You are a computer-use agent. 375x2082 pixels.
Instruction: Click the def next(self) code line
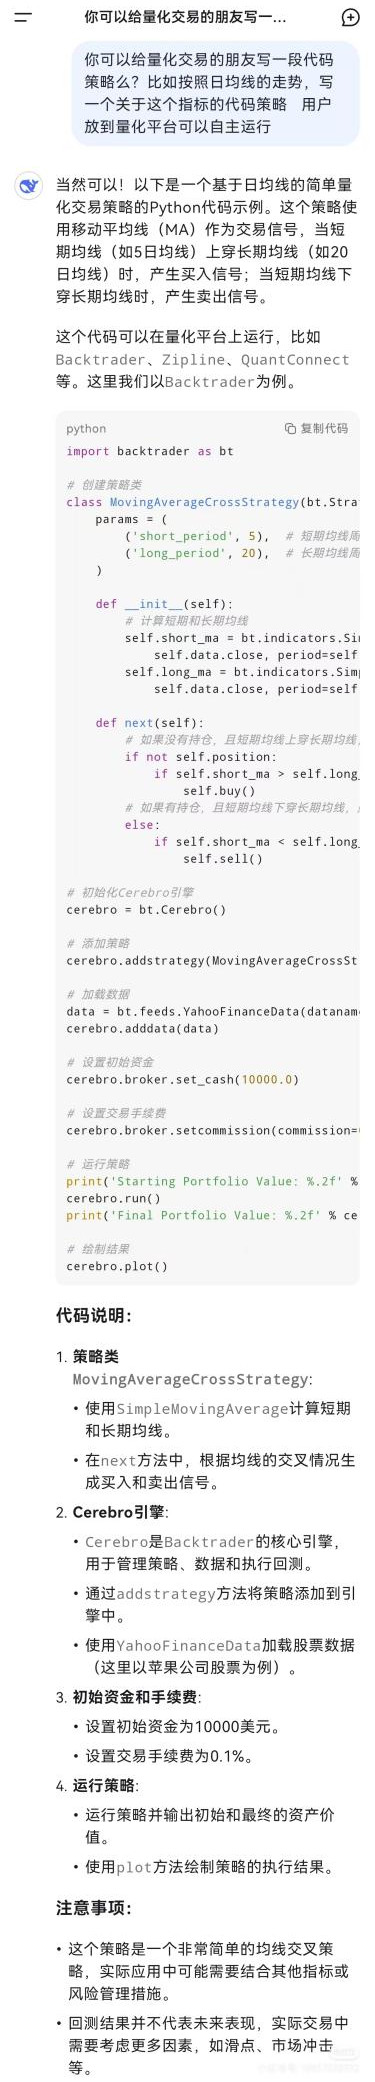click(x=149, y=723)
